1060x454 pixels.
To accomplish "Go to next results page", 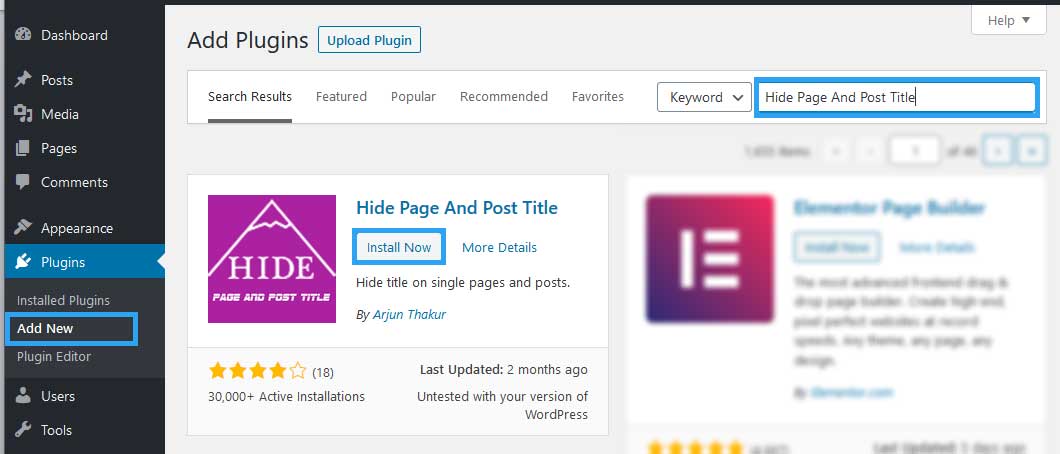I will (x=998, y=152).
